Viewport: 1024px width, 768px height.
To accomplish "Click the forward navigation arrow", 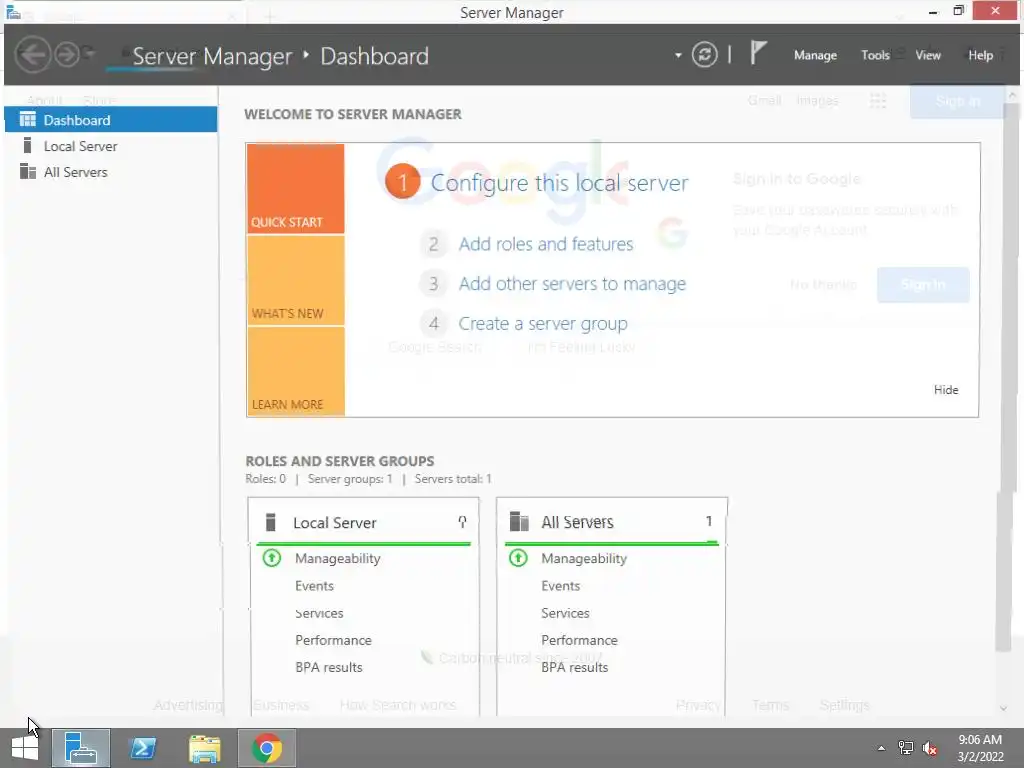I will pyautogui.click(x=67, y=55).
